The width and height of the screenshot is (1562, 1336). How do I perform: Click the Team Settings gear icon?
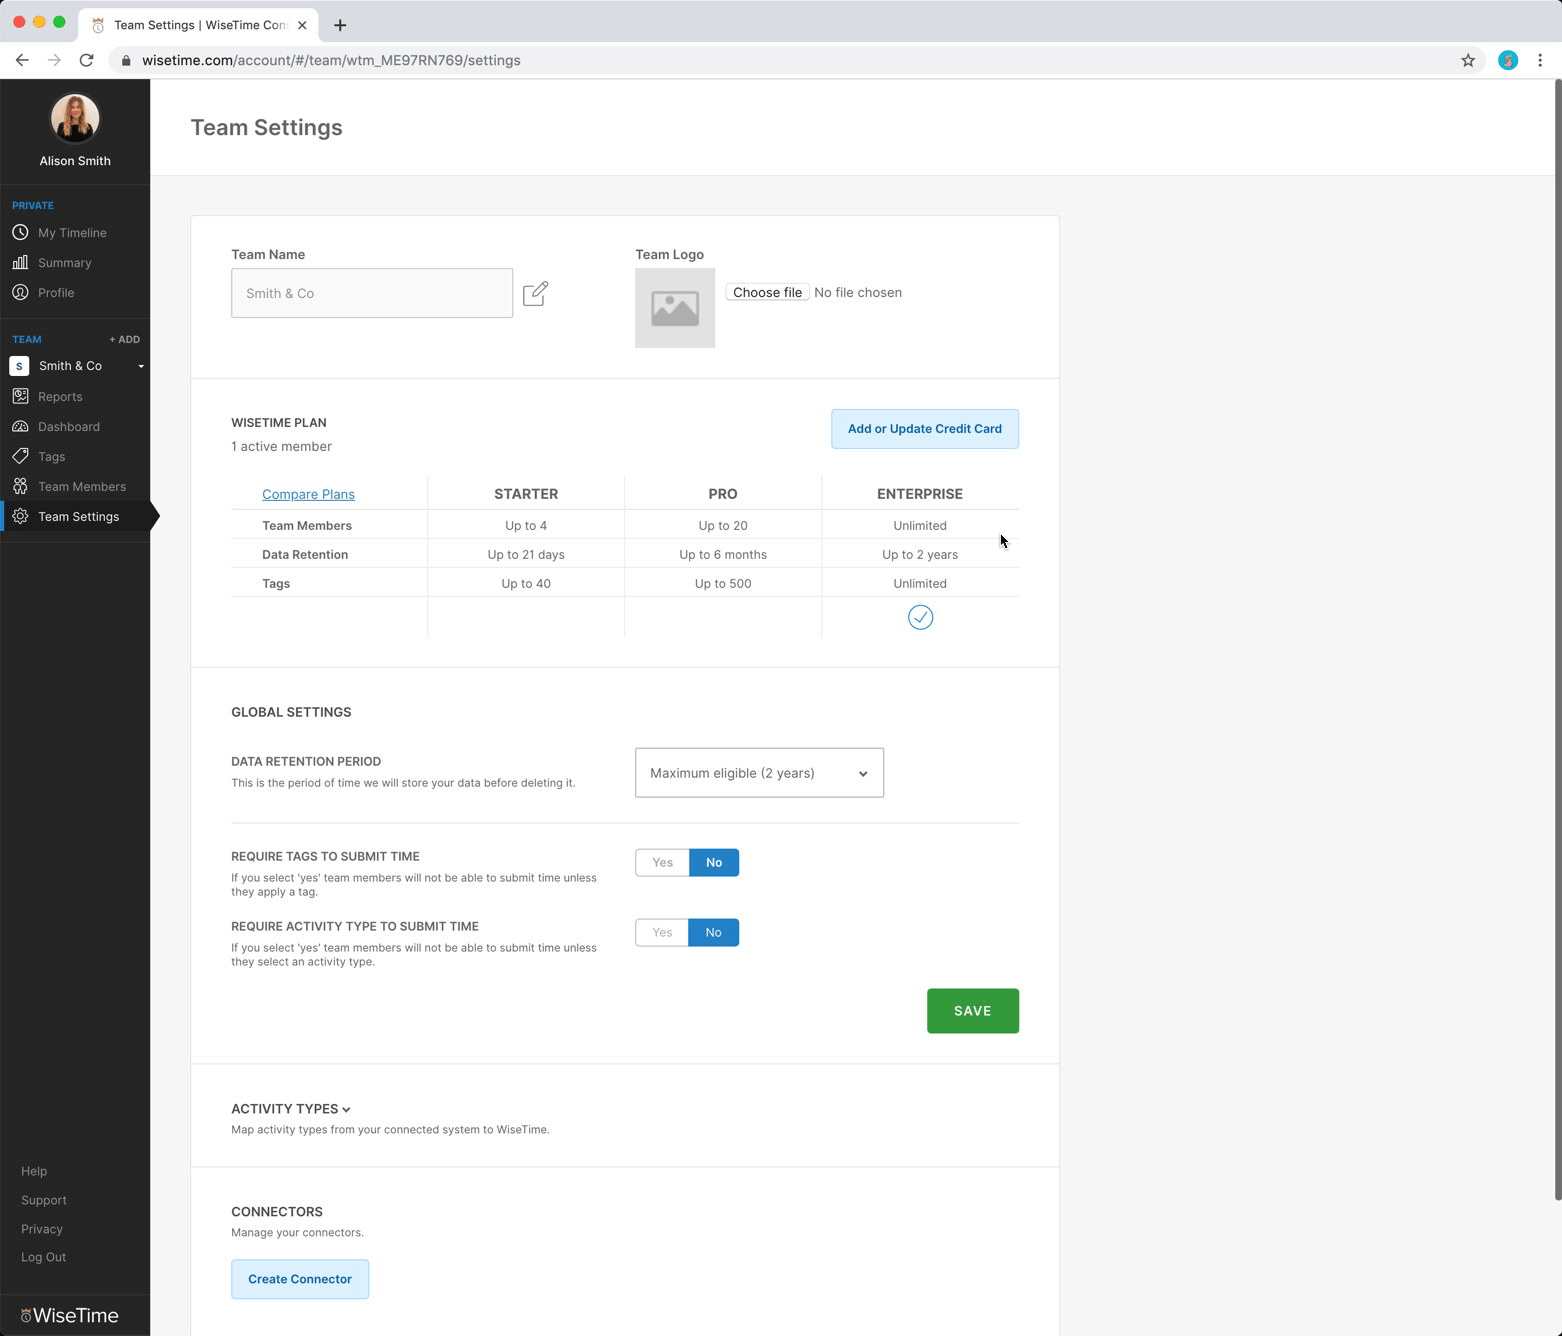pyautogui.click(x=20, y=516)
